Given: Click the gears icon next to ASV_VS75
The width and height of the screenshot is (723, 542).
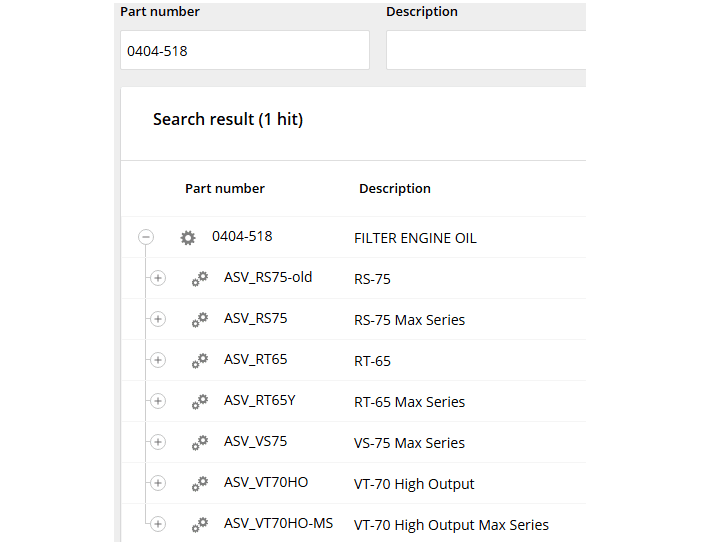Looking at the screenshot, I should click(x=200, y=442).
